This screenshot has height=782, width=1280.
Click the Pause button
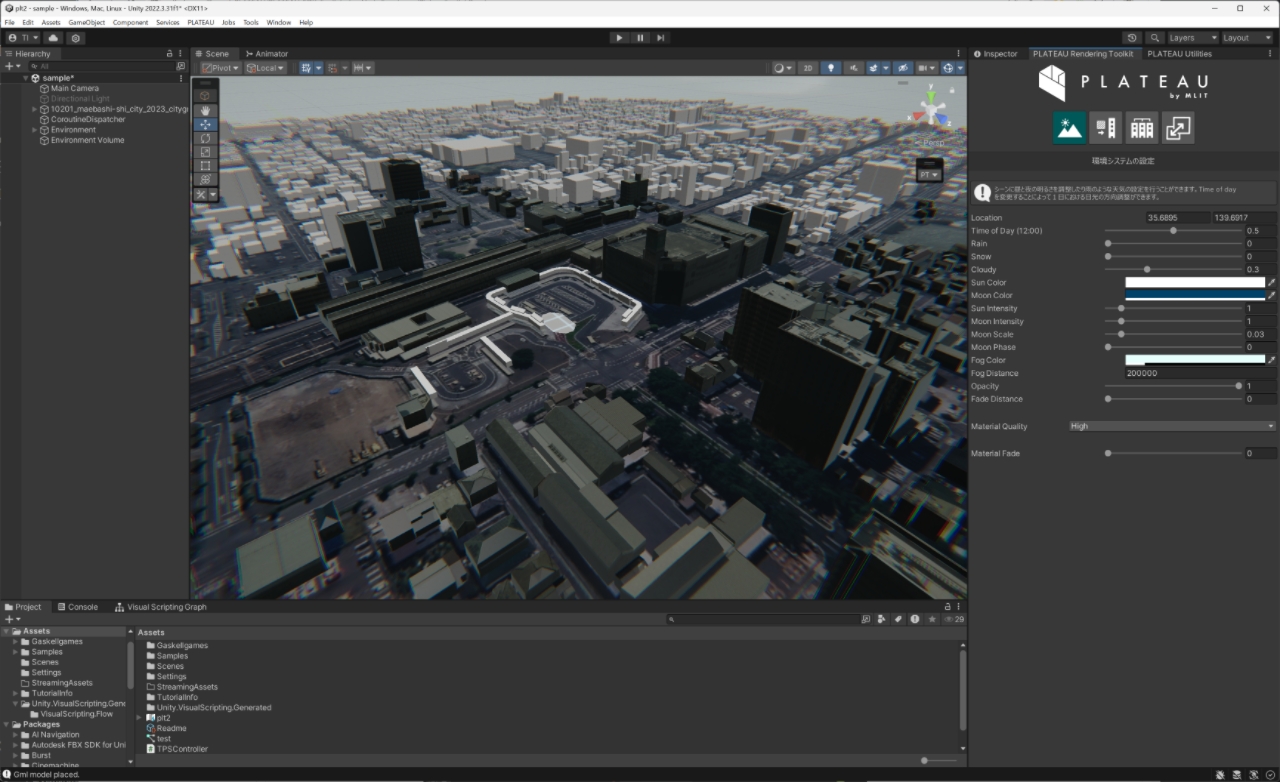(640, 38)
